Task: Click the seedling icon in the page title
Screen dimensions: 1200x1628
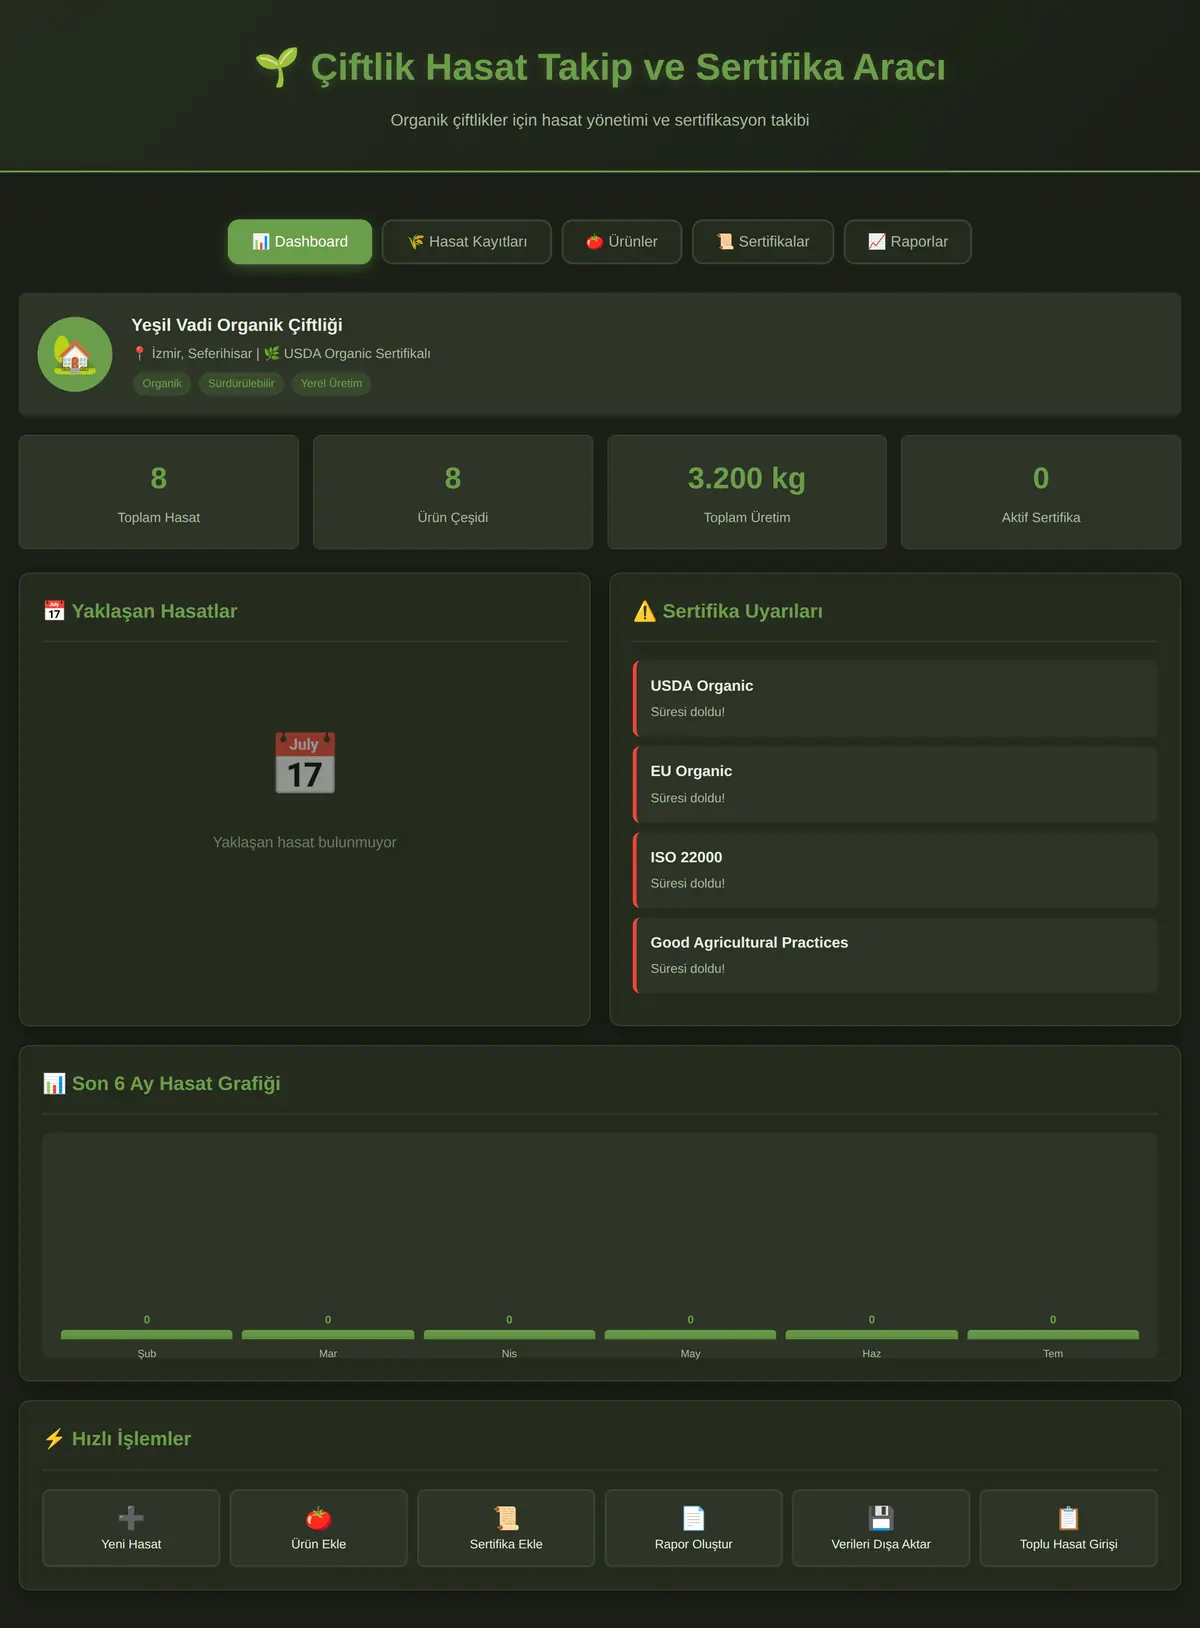Action: pos(277,67)
